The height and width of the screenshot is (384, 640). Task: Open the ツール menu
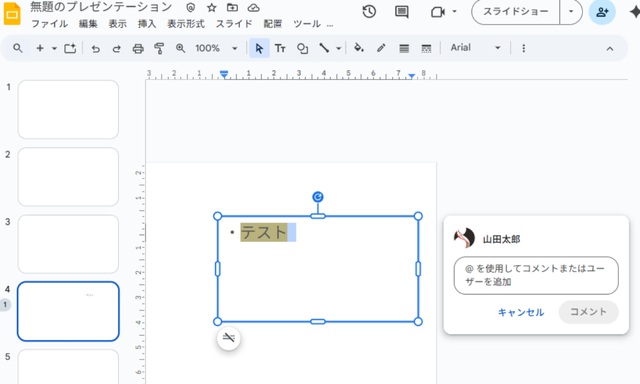click(307, 24)
